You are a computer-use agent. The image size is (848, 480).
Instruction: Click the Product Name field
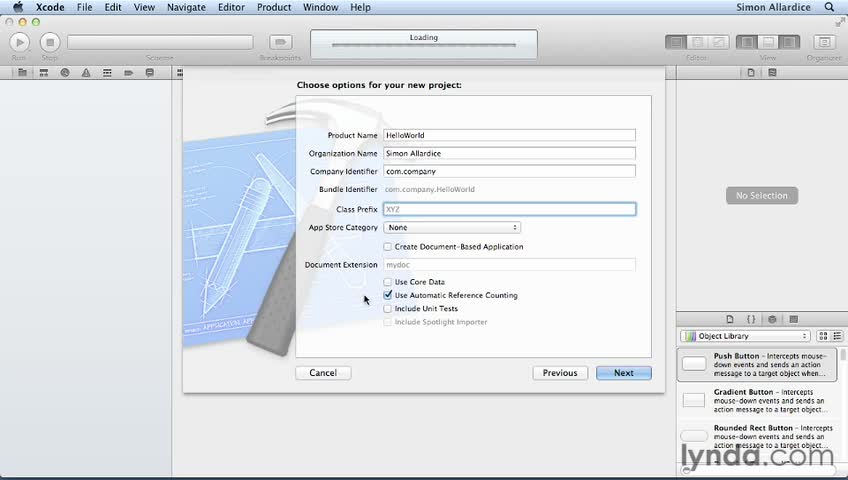pos(509,135)
